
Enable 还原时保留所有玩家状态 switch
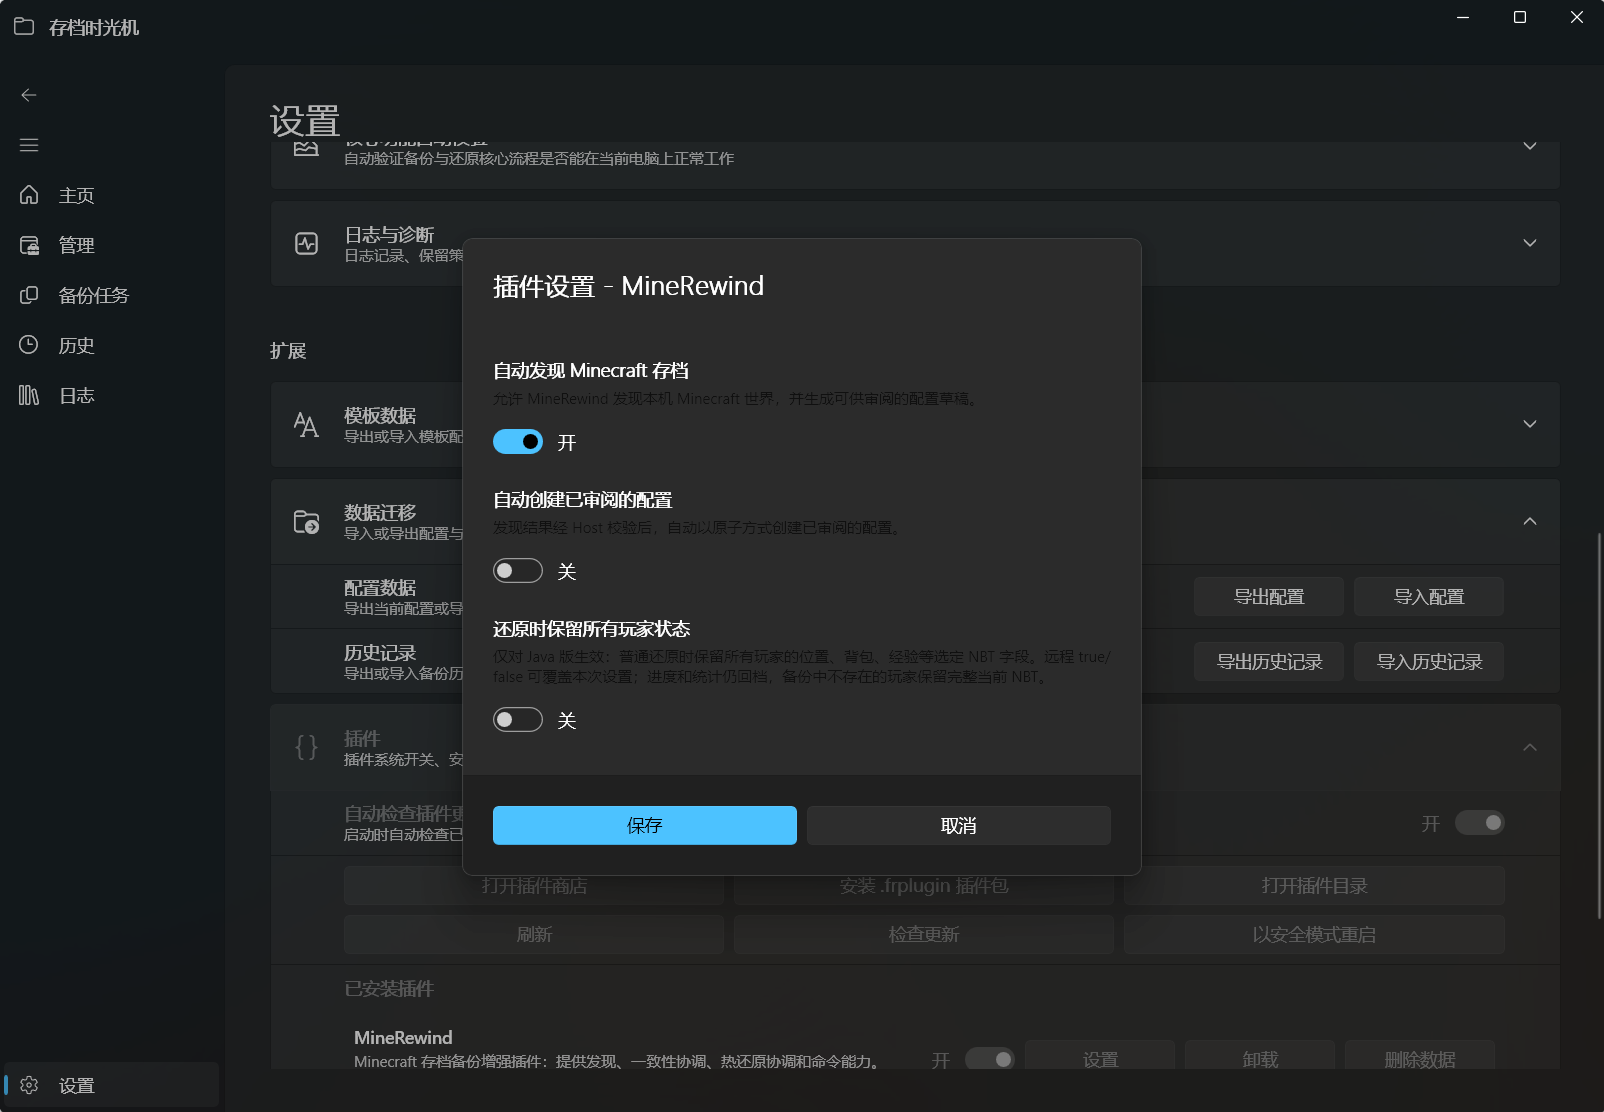518,720
